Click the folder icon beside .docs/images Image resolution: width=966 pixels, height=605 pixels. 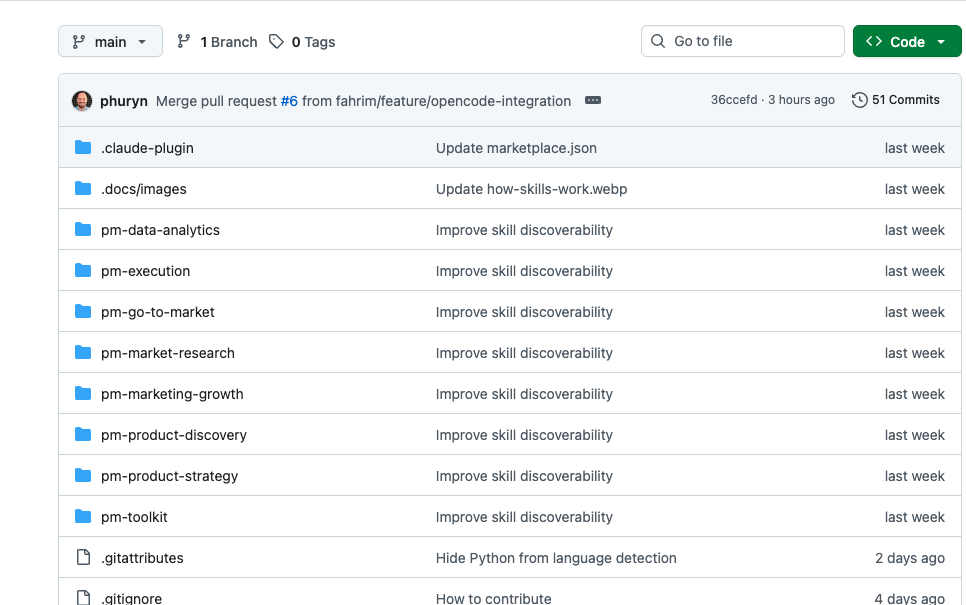[83, 189]
